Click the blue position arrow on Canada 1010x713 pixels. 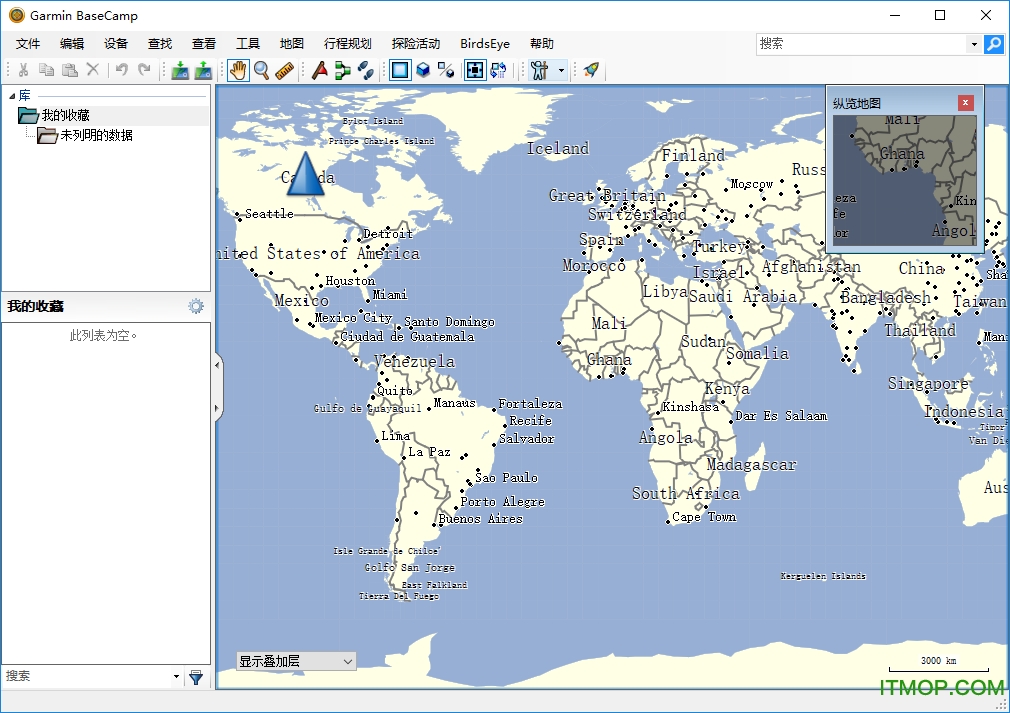pyautogui.click(x=305, y=173)
